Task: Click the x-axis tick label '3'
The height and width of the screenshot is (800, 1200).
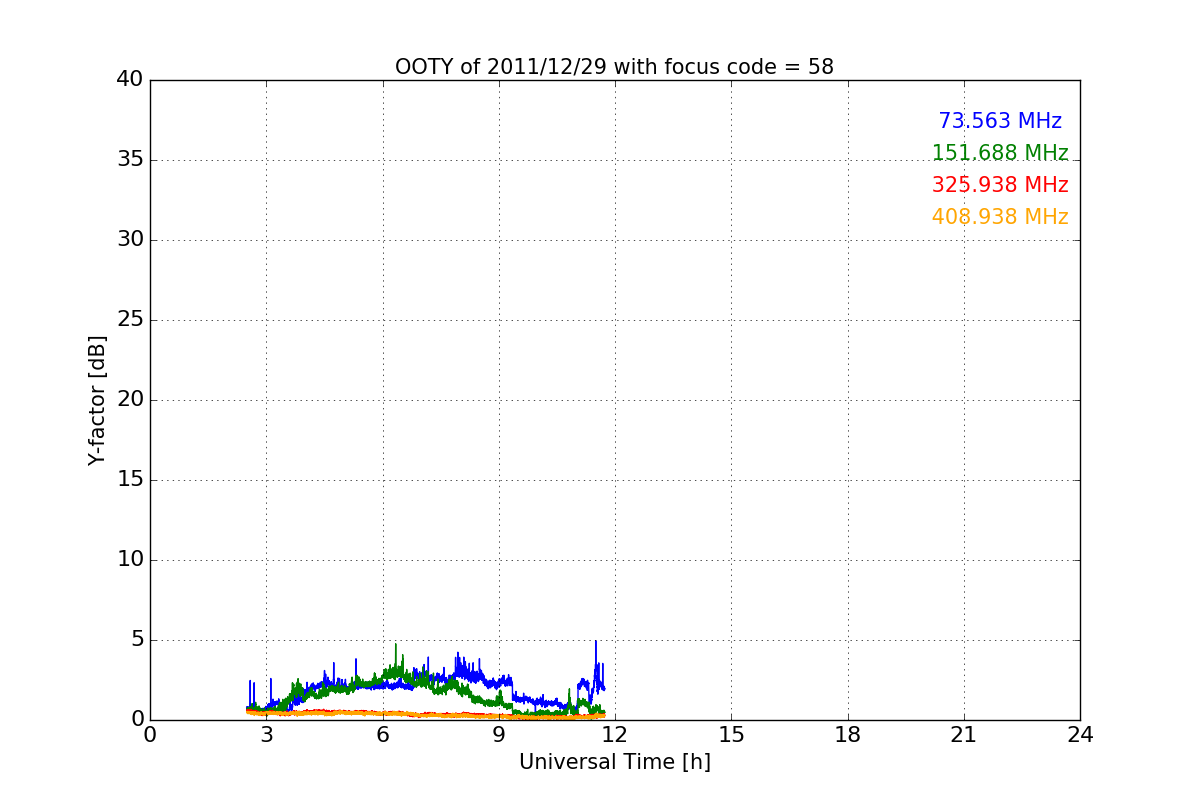Action: pos(266,735)
